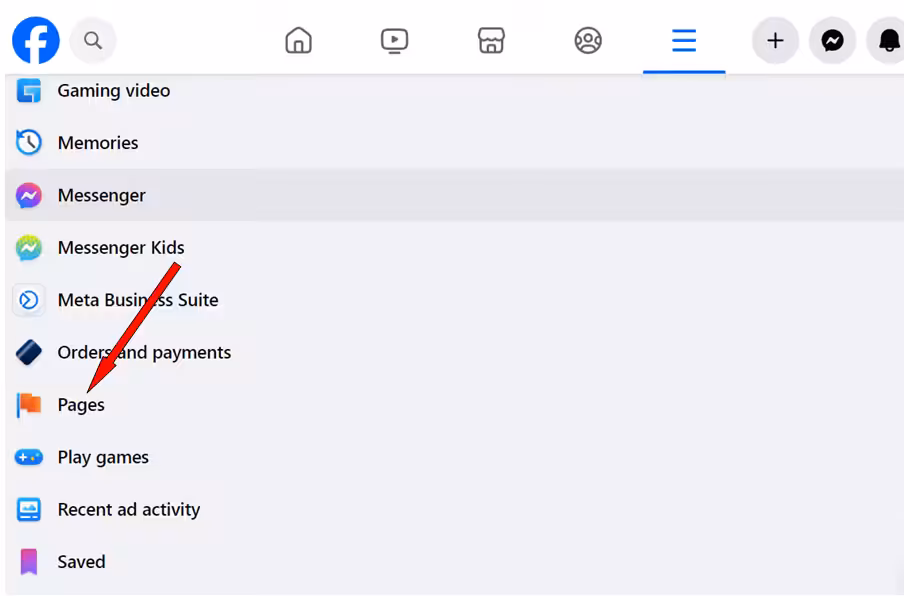Click the Recent ad activity icon
This screenshot has height=596, width=904.
click(28, 510)
